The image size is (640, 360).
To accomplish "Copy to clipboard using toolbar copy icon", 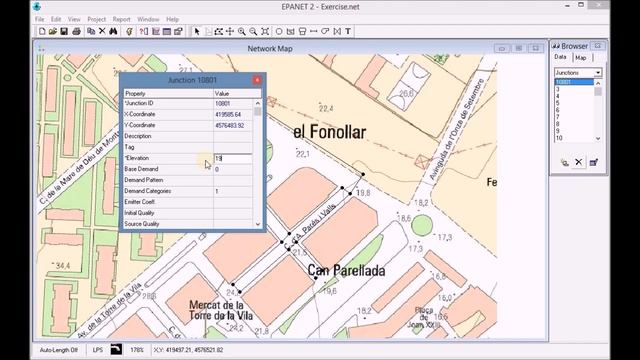I will (x=91, y=31).
